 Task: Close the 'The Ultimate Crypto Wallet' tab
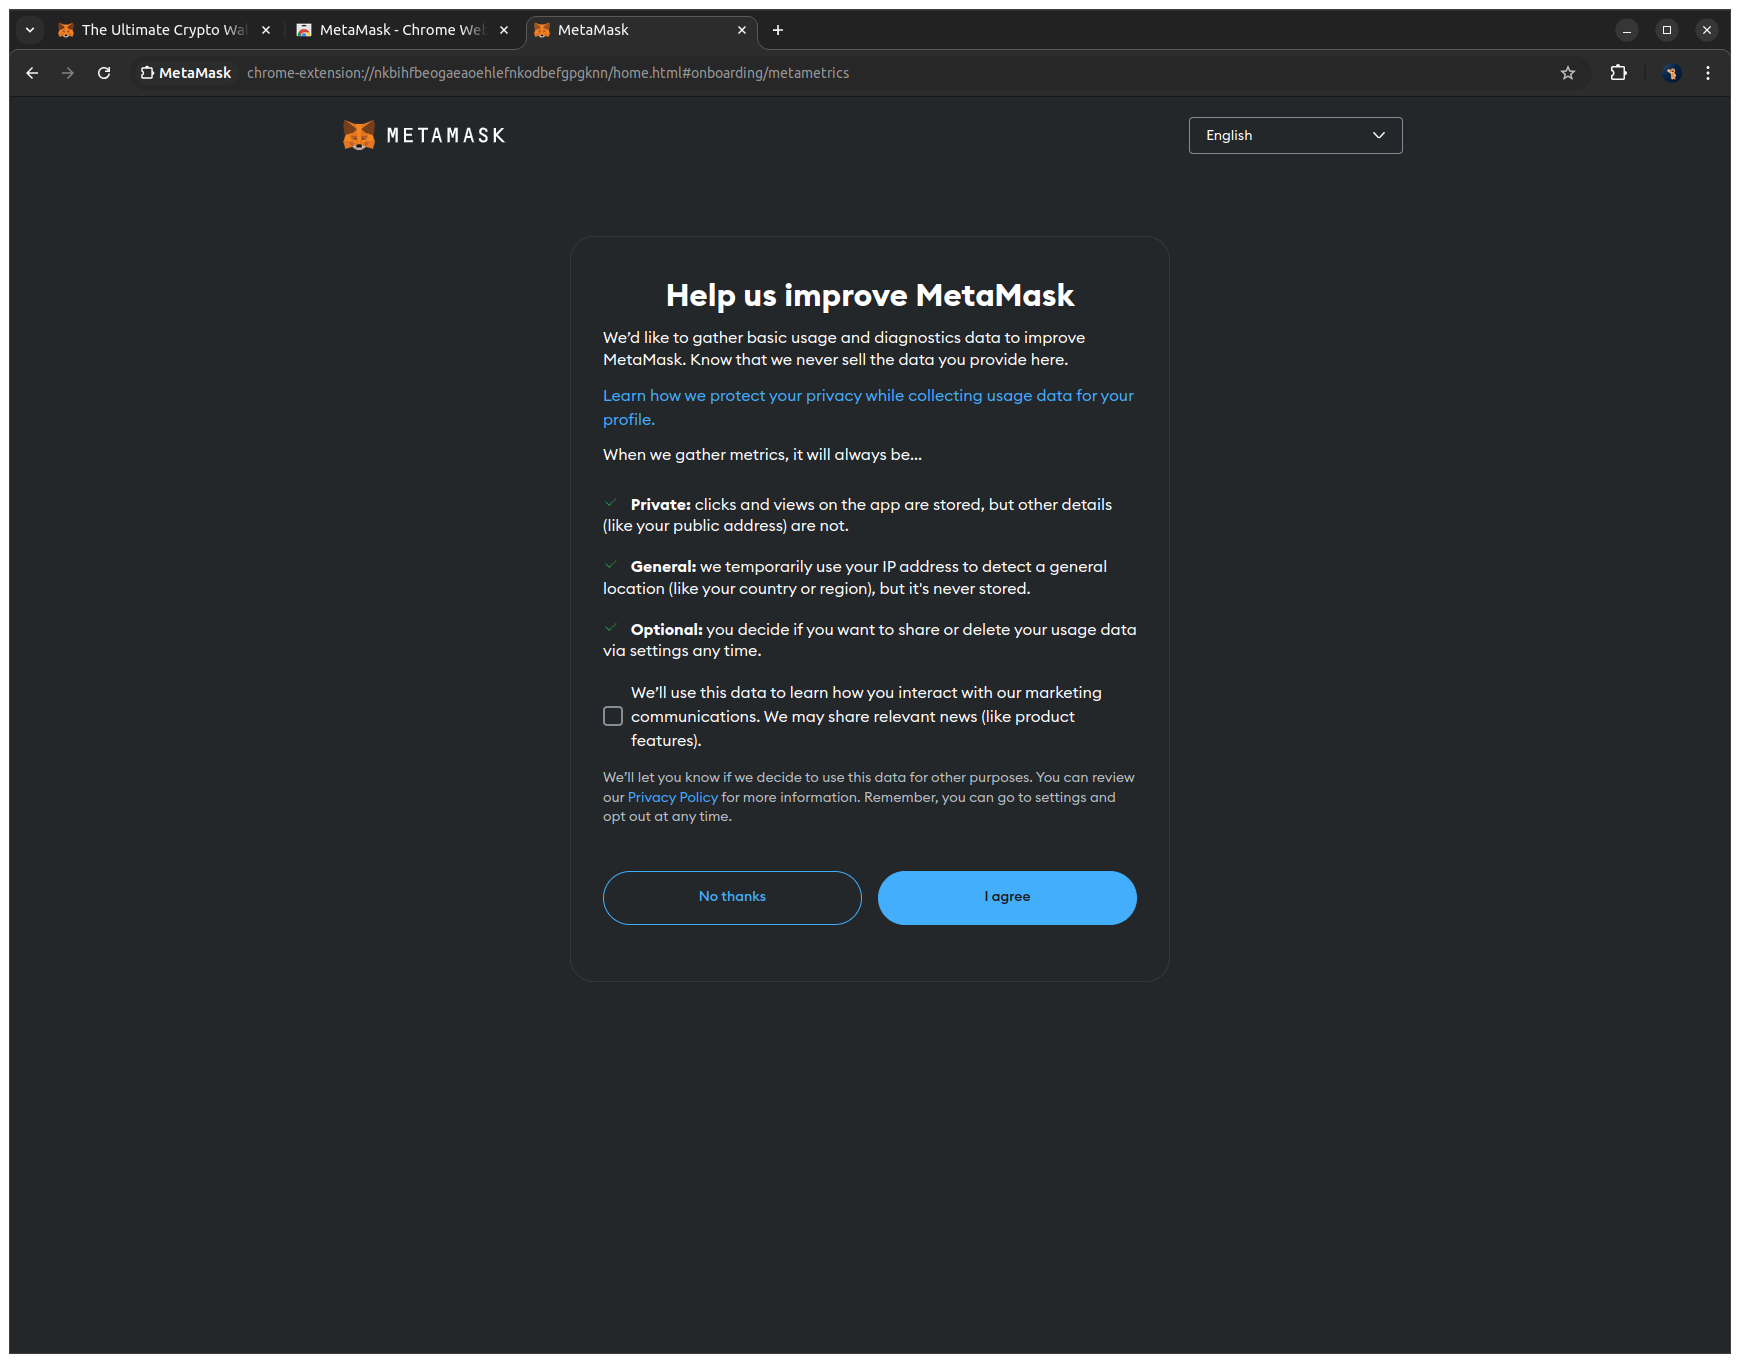(x=266, y=30)
